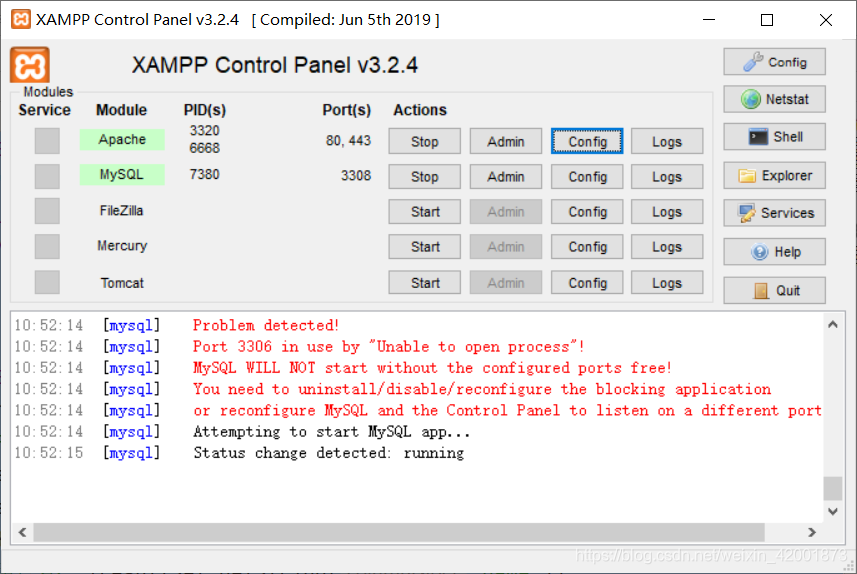This screenshot has width=857, height=574.
Task: Click the Mercury module name
Action: (122, 245)
